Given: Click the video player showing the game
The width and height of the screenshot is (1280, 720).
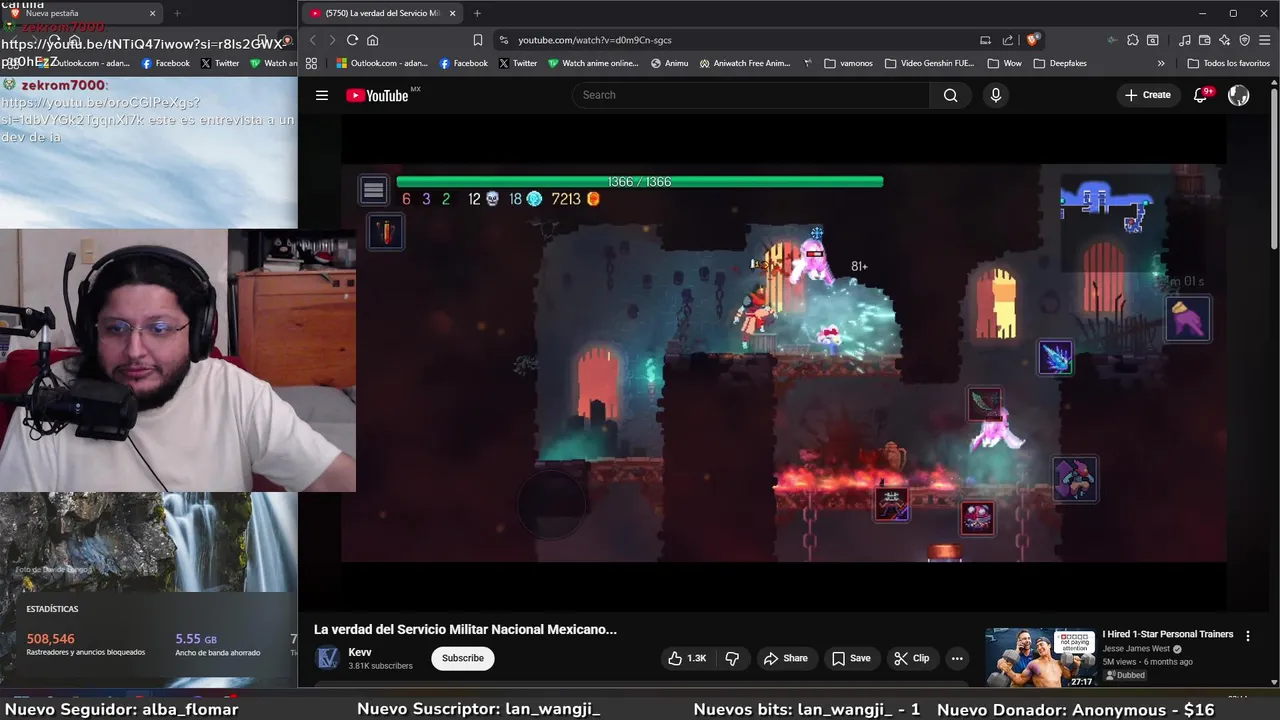Looking at the screenshot, I should coord(784,362).
